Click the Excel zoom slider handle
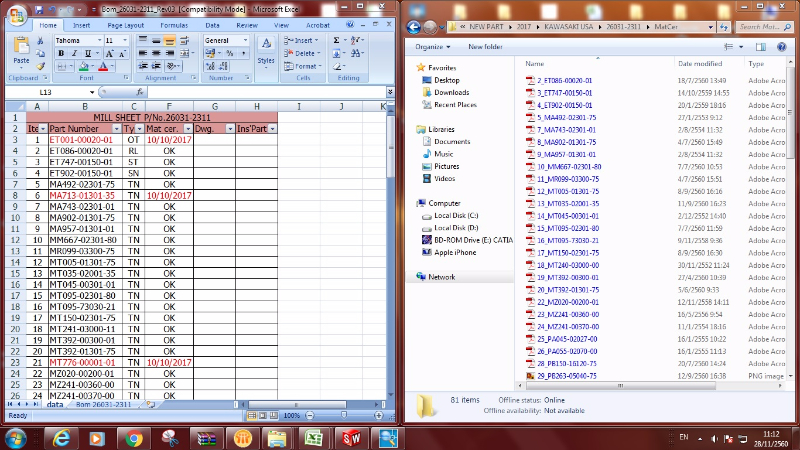Viewport: 800px width, 450px height. [x=341, y=415]
